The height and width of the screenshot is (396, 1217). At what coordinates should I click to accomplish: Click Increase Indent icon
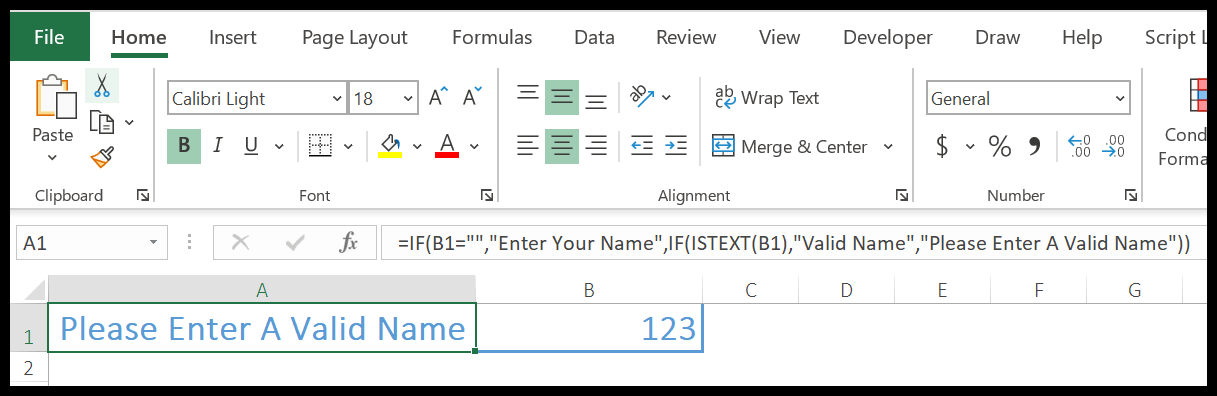point(675,146)
